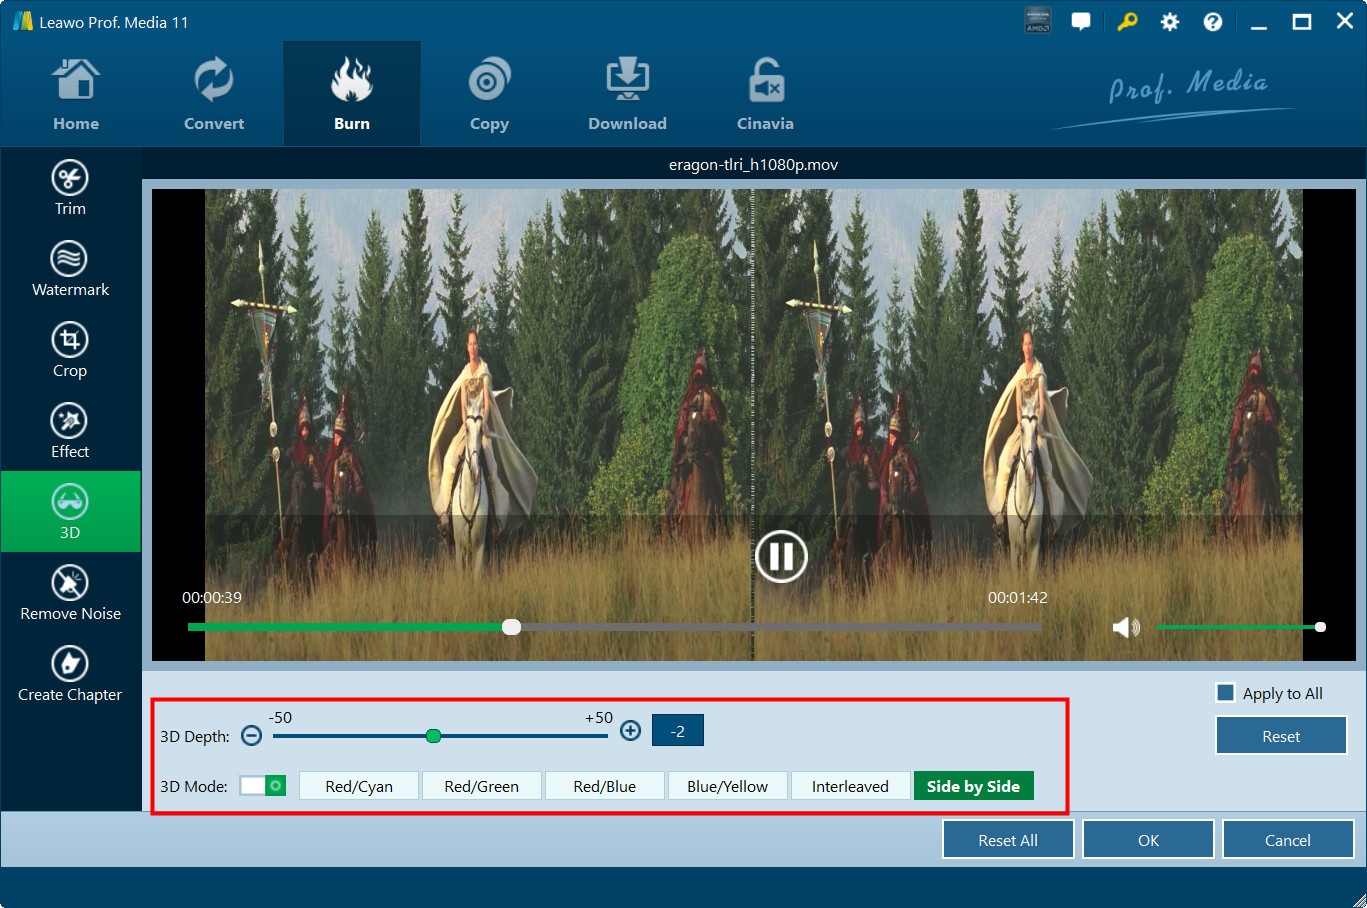Select Red/Green 3D mode
The width and height of the screenshot is (1367, 908).
pyautogui.click(x=482, y=786)
